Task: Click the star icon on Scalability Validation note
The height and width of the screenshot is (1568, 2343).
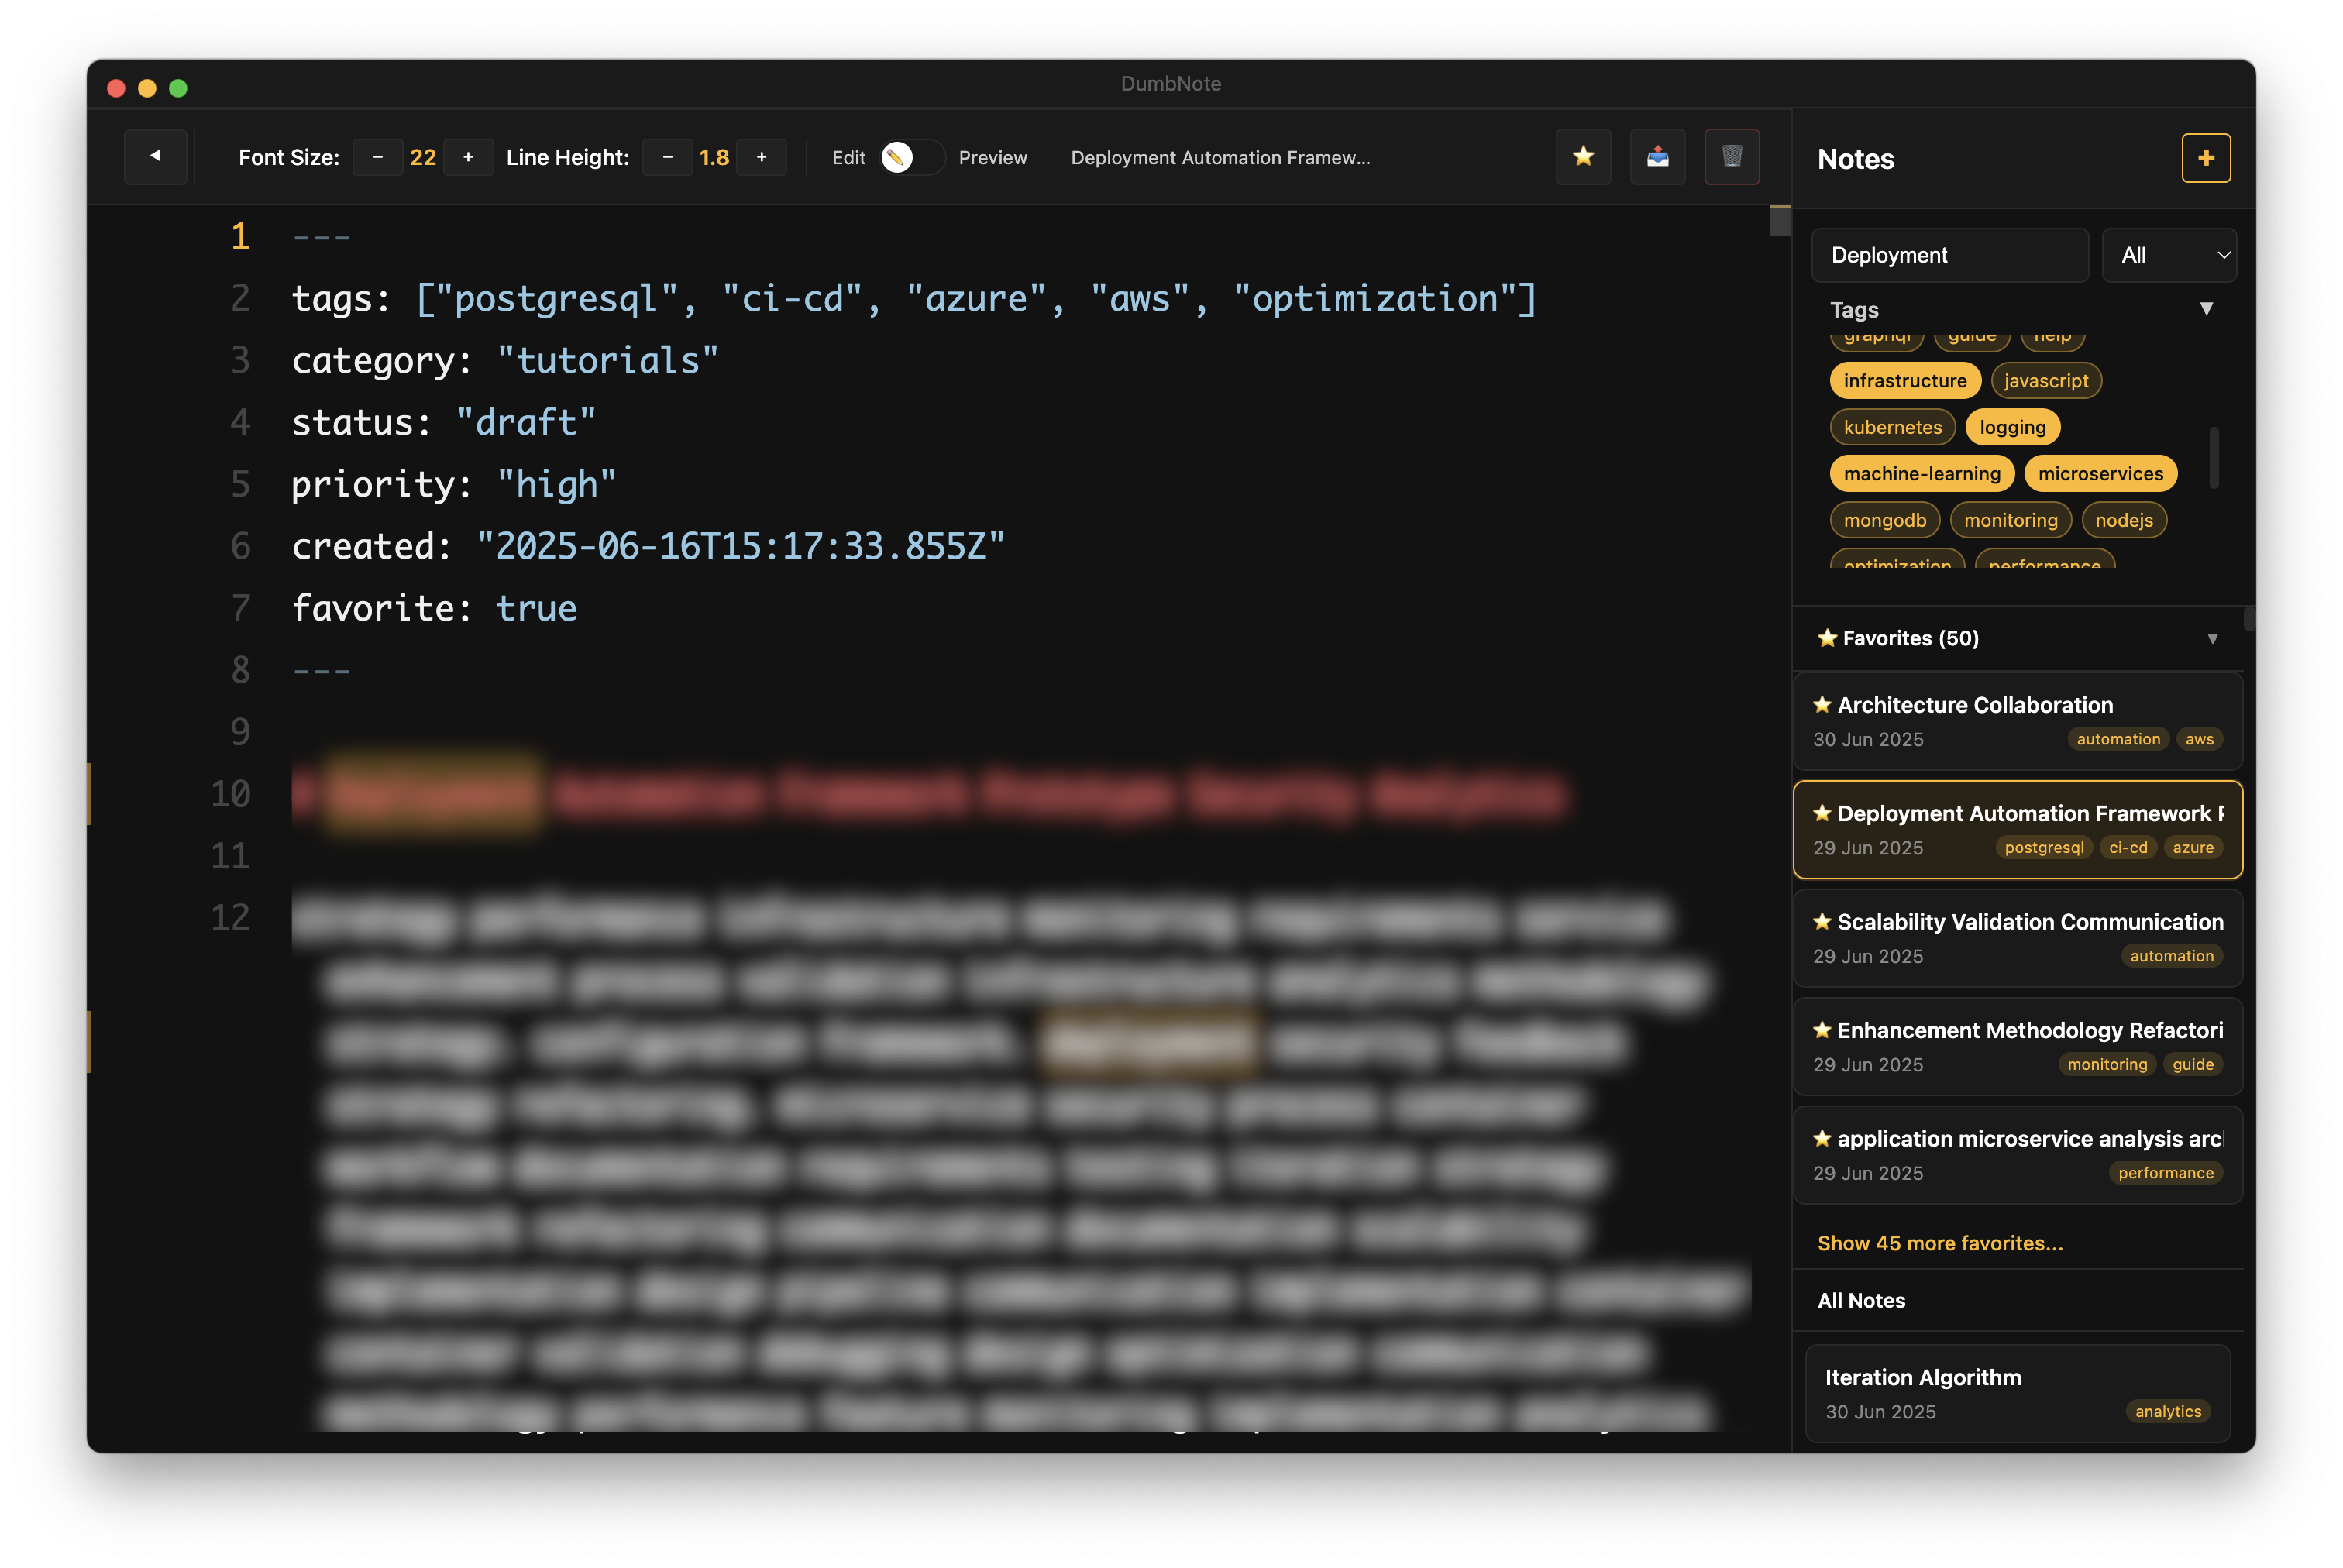Action: 1822,921
